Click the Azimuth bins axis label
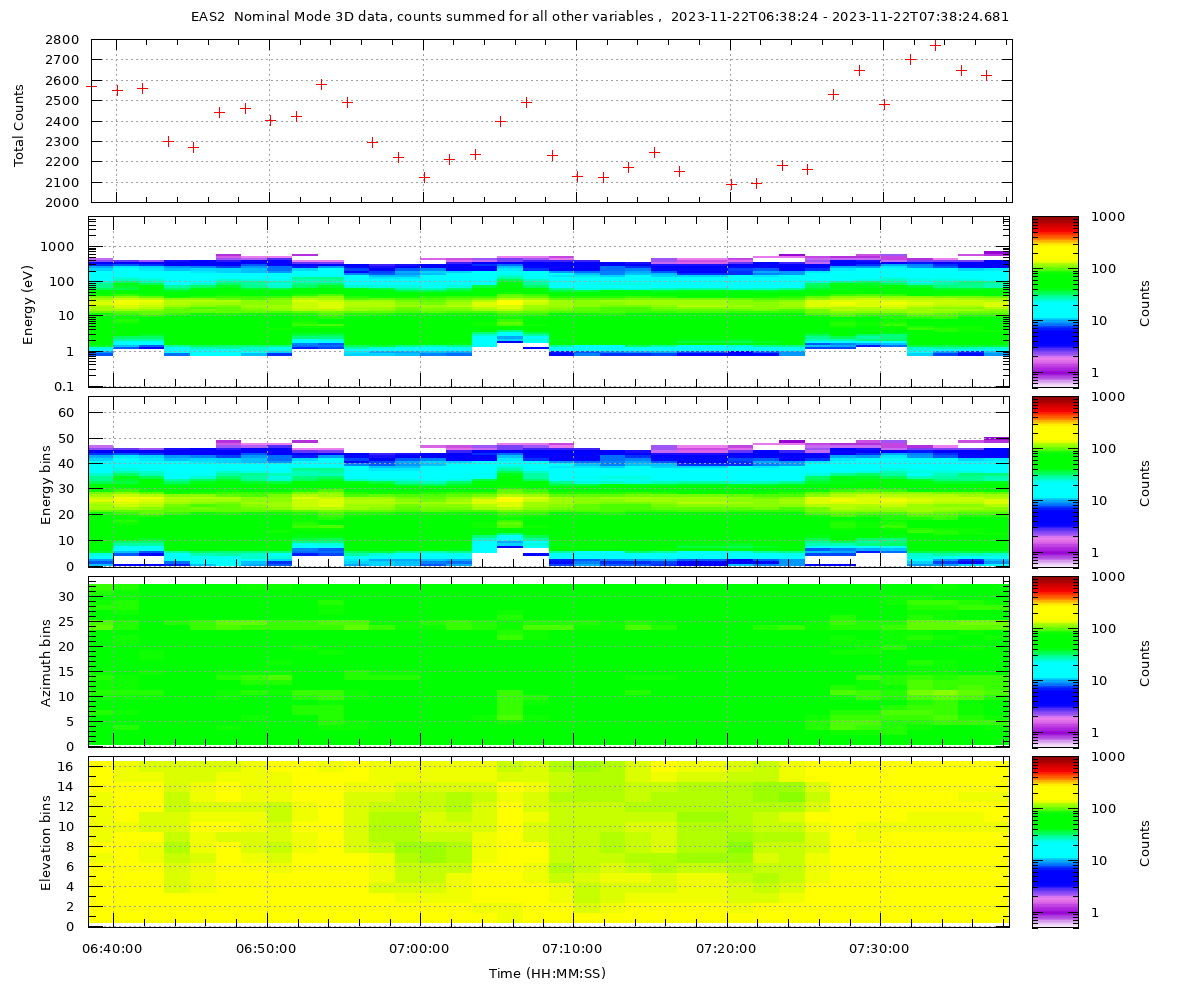 coord(44,661)
